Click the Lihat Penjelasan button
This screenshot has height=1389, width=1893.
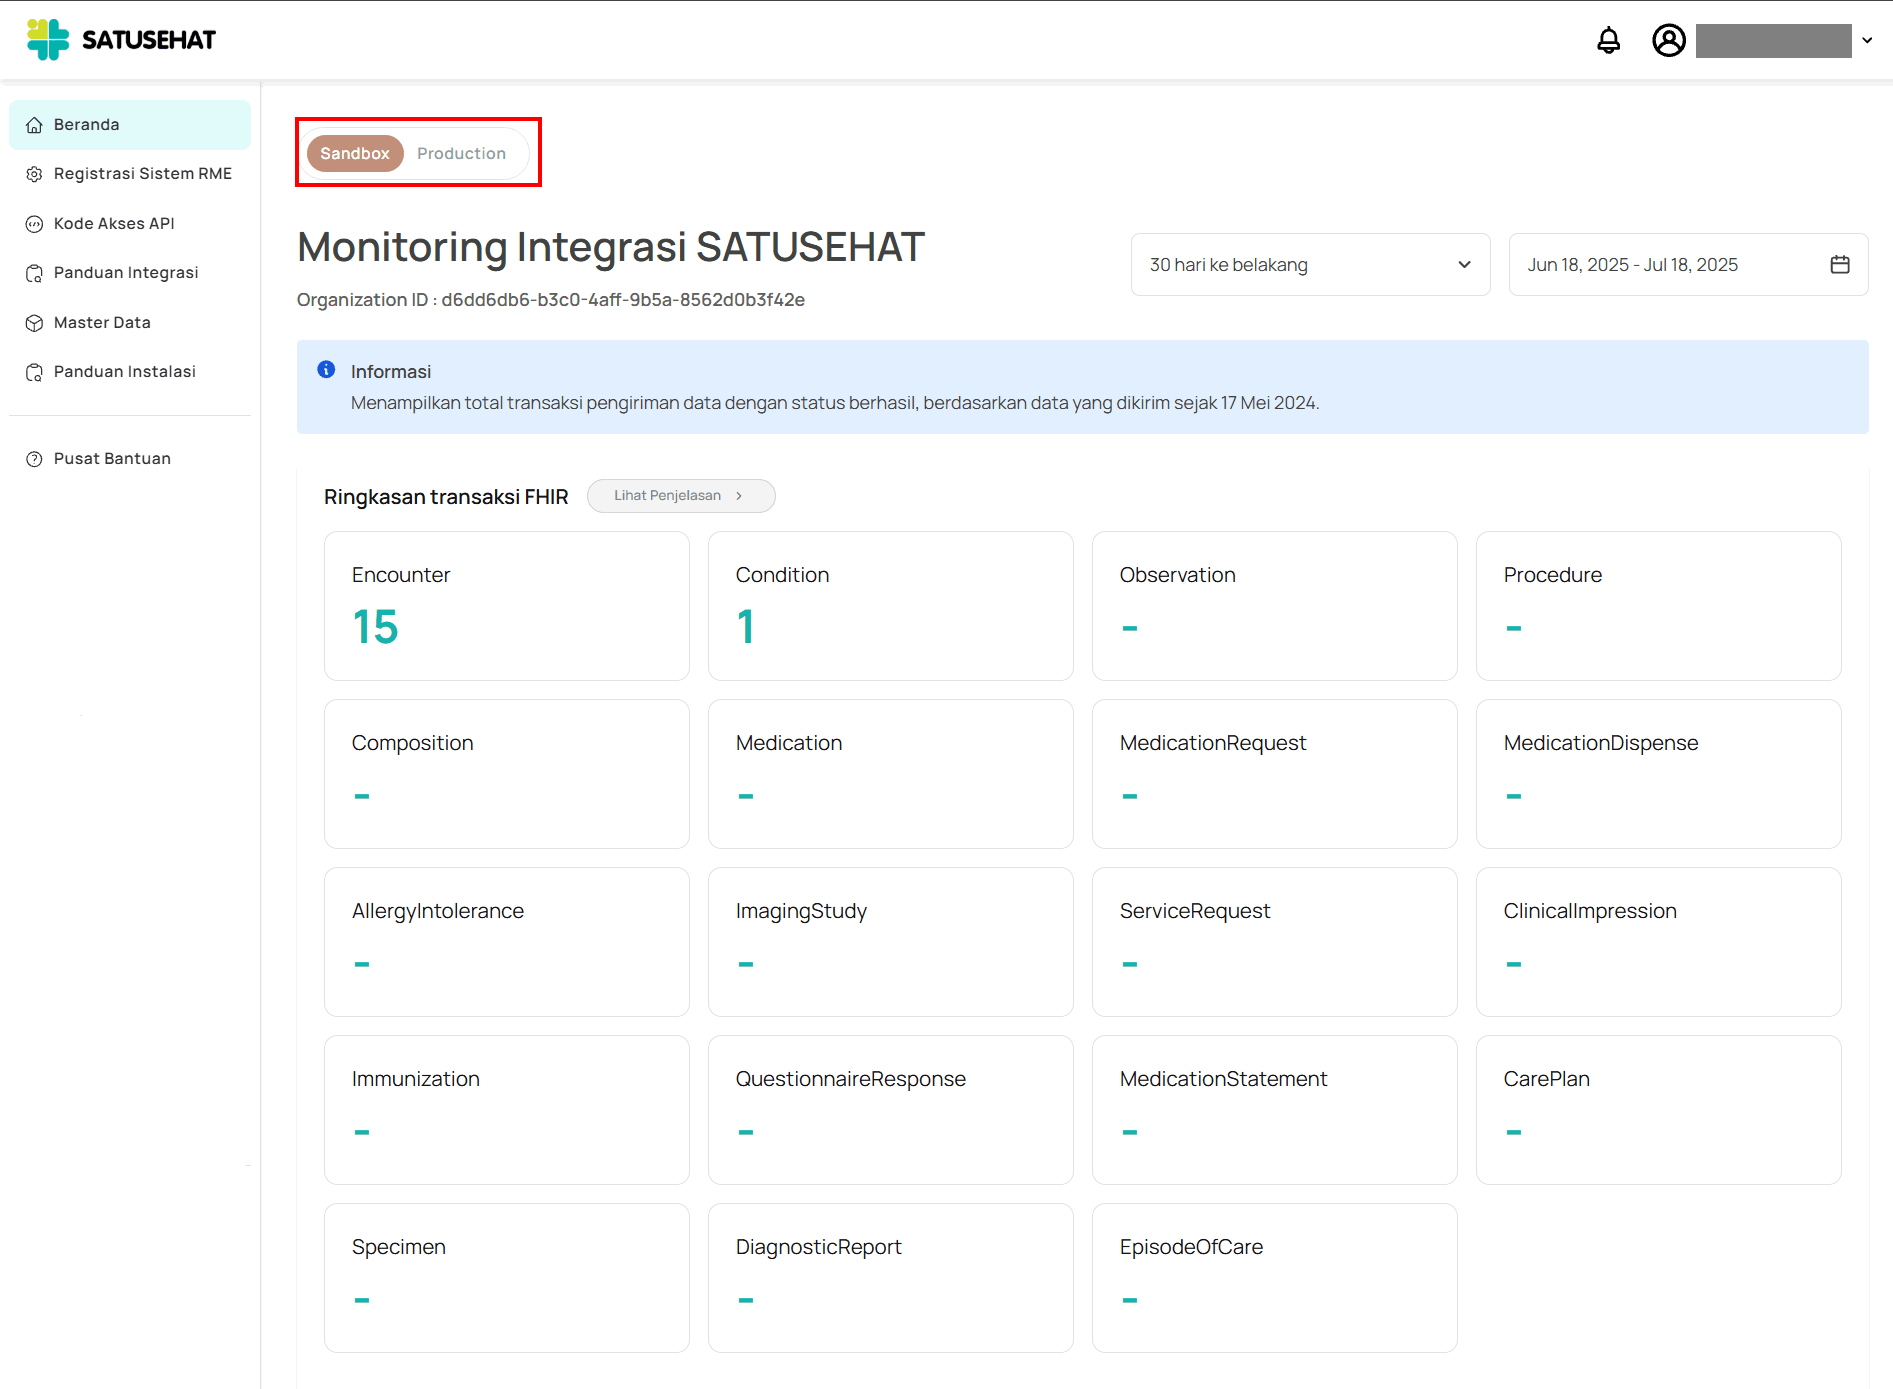coord(681,495)
